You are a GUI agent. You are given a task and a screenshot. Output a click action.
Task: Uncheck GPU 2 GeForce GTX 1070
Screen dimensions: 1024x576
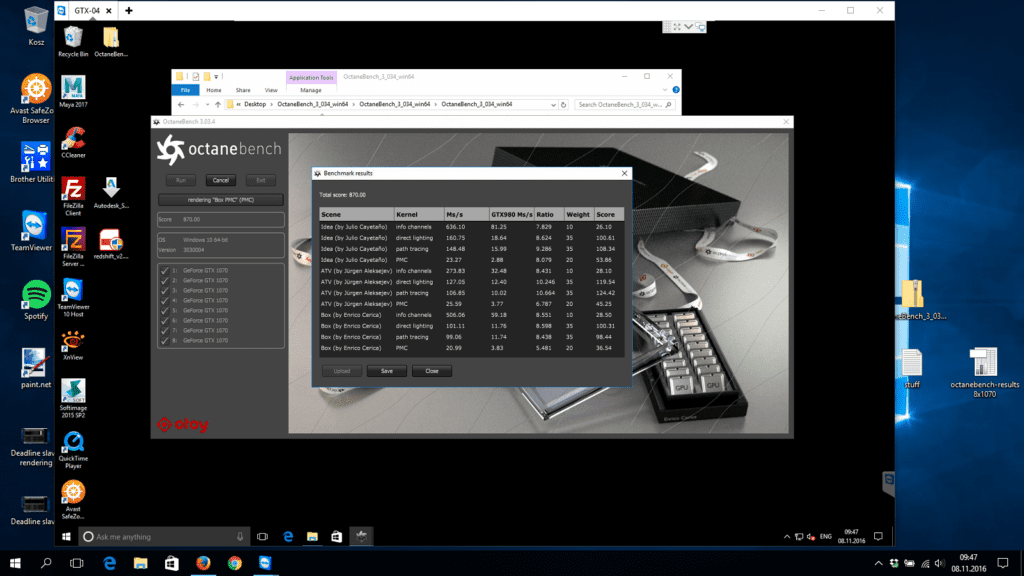click(165, 280)
